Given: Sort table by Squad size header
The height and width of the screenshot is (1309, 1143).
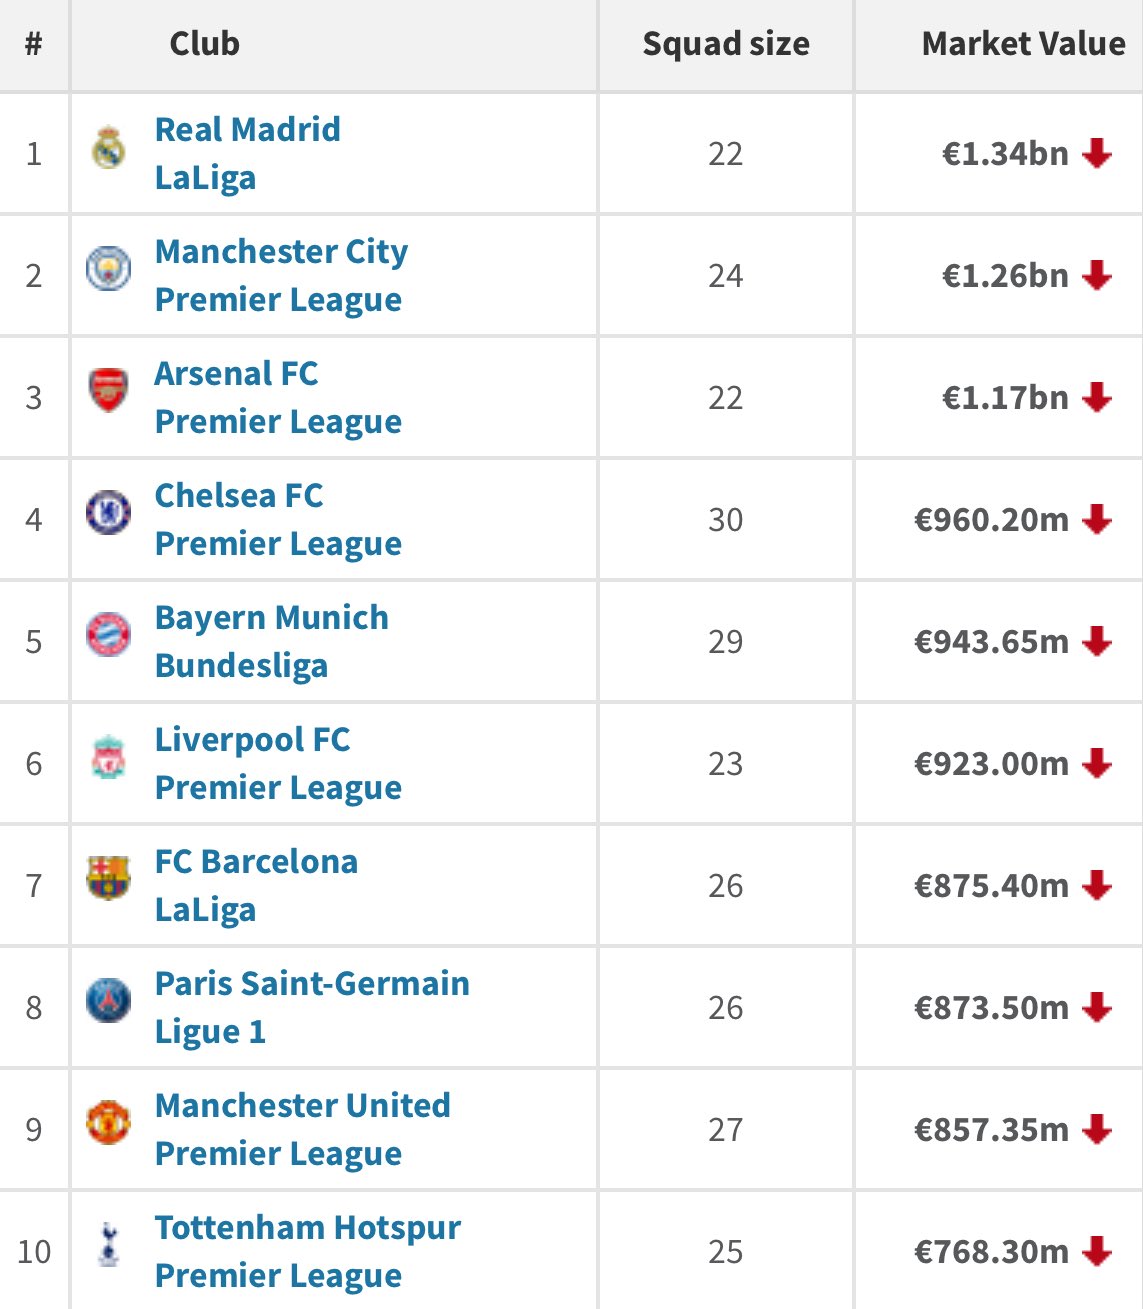Looking at the screenshot, I should click(x=726, y=44).
